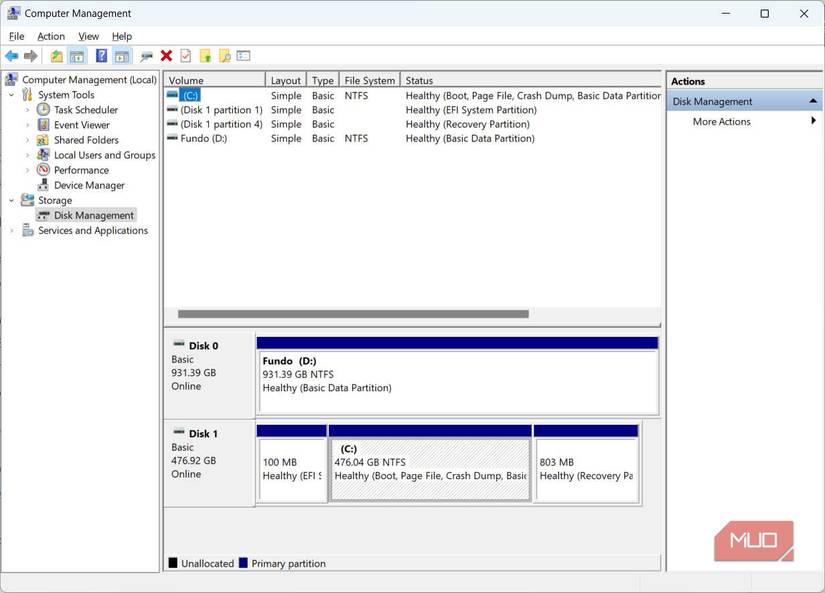Click the clipboard checkmark toolbar icon
This screenshot has width=825, height=593.
coord(185,56)
